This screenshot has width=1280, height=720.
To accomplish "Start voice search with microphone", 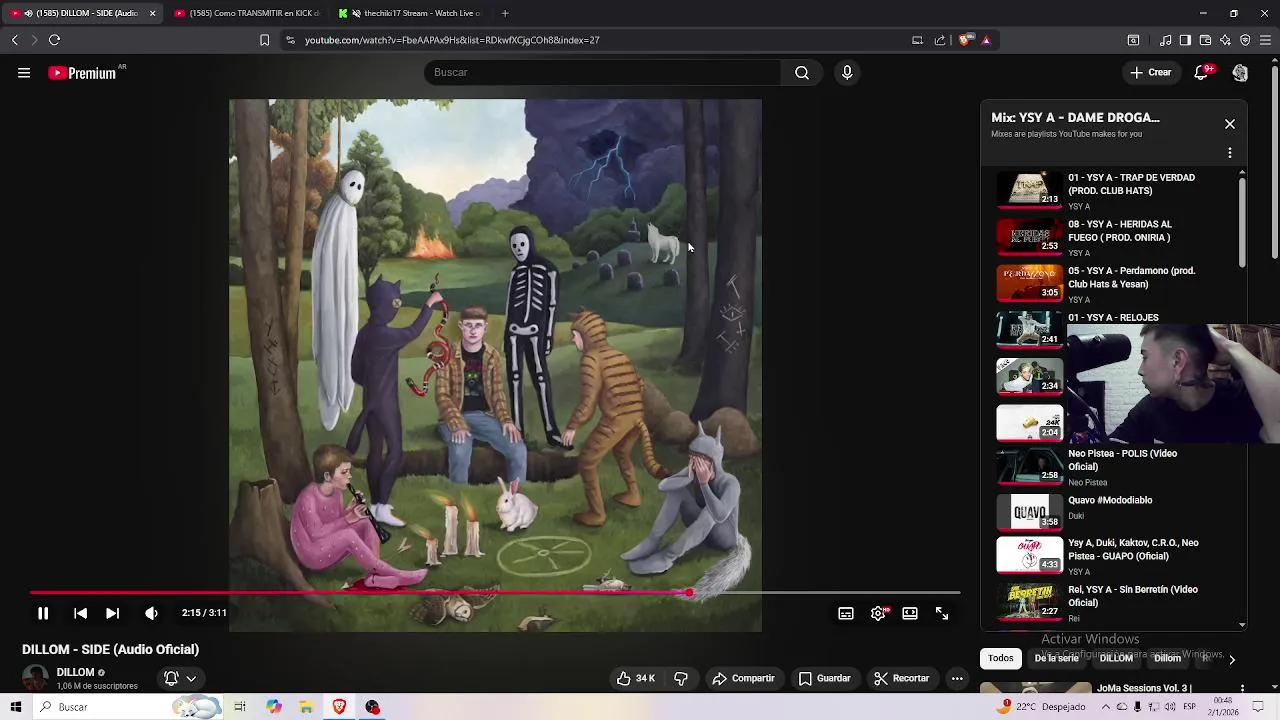I will (847, 72).
